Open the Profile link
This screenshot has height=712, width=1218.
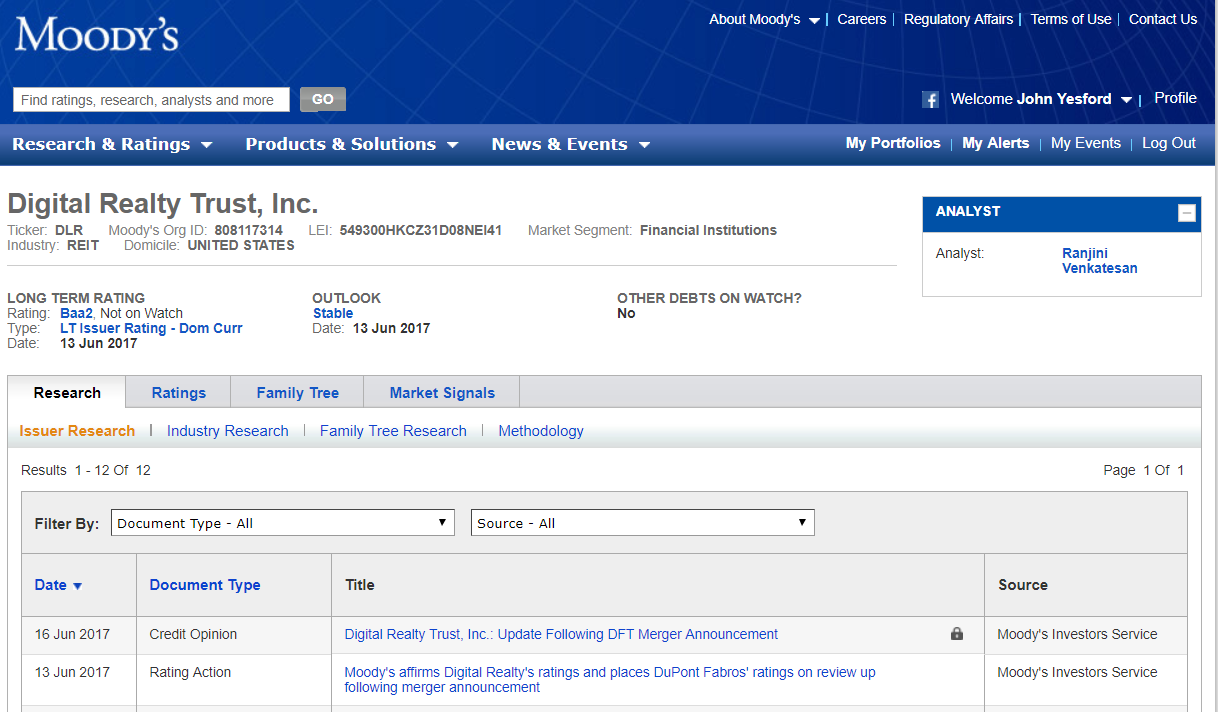[1175, 98]
